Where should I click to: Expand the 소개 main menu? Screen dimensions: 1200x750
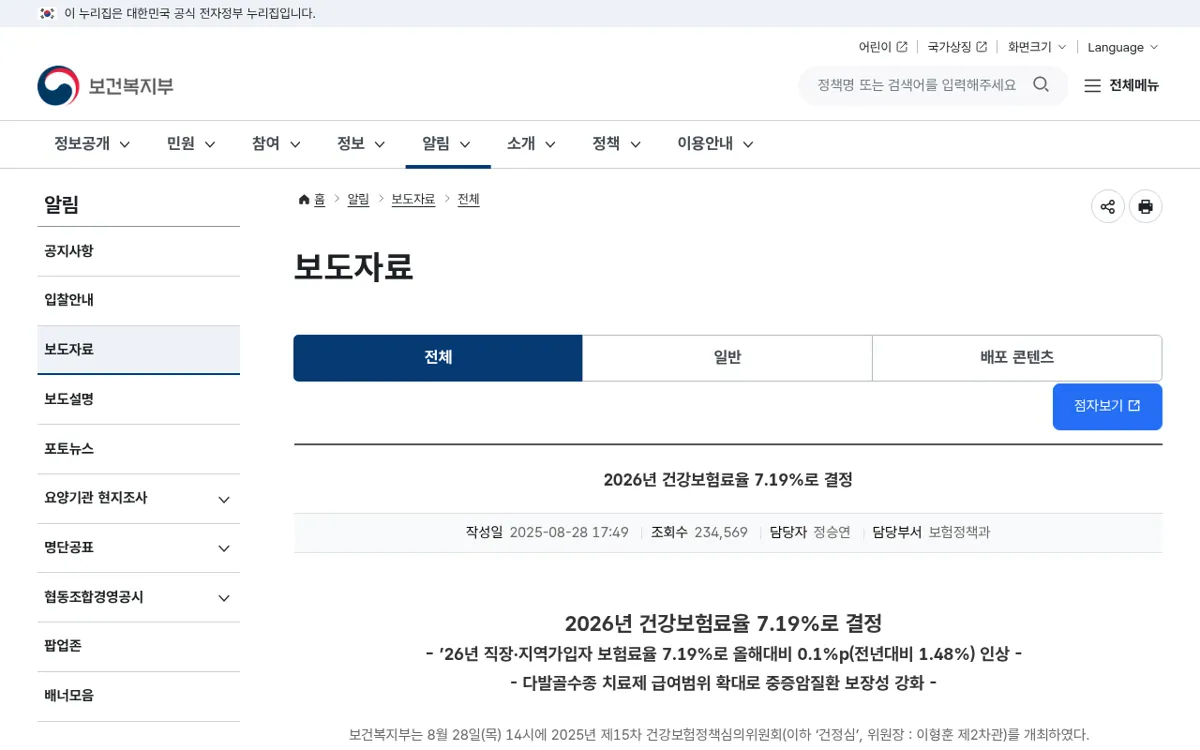(x=532, y=144)
